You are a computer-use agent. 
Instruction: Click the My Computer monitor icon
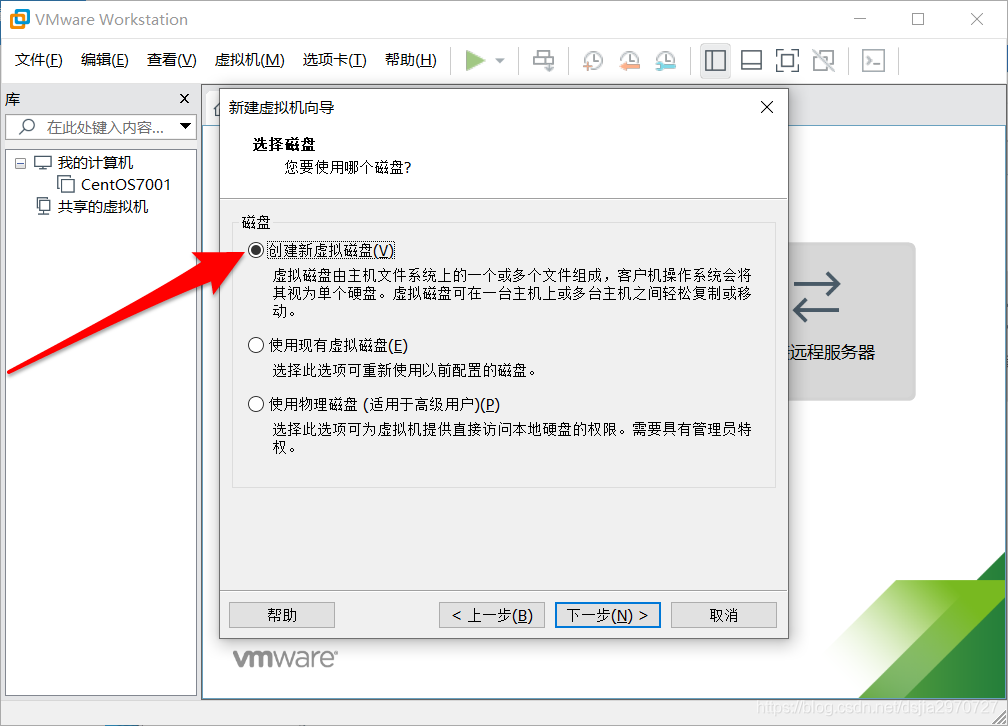42,163
